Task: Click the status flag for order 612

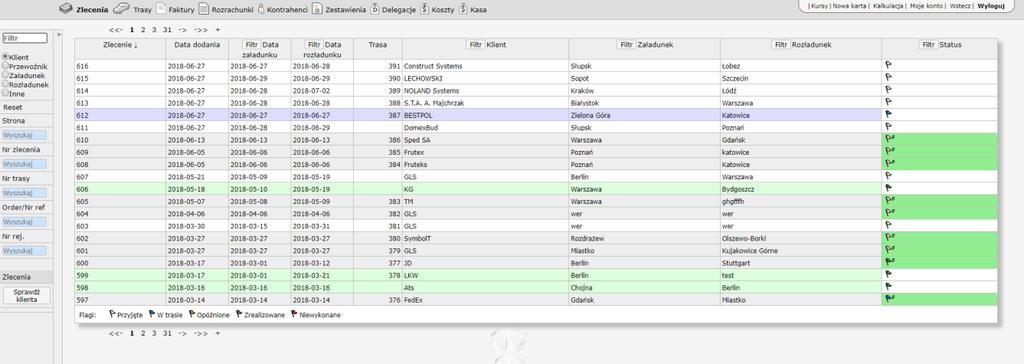Action: 888,115
